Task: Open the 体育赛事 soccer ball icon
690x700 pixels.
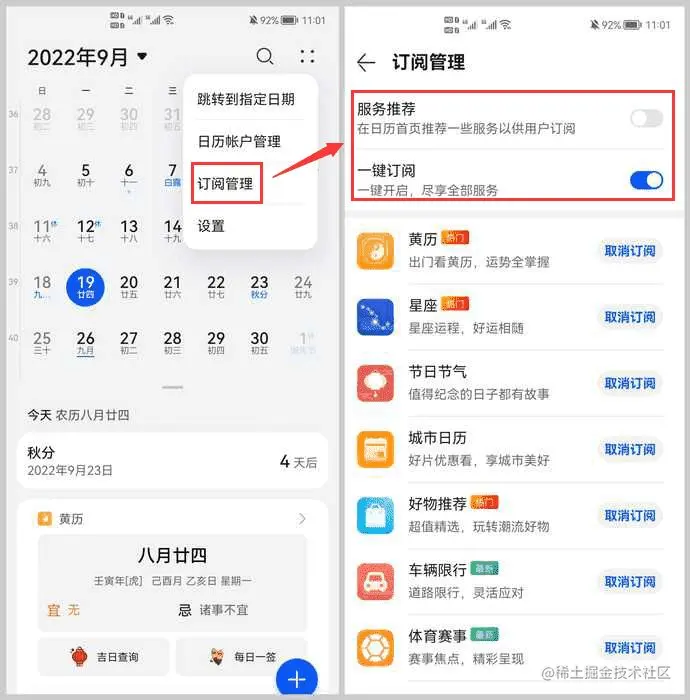Action: click(375, 648)
